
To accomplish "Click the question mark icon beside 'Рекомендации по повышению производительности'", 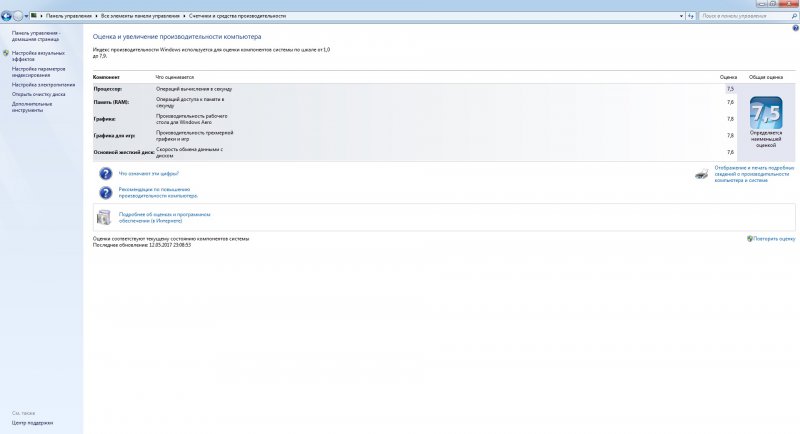I will 105,191.
